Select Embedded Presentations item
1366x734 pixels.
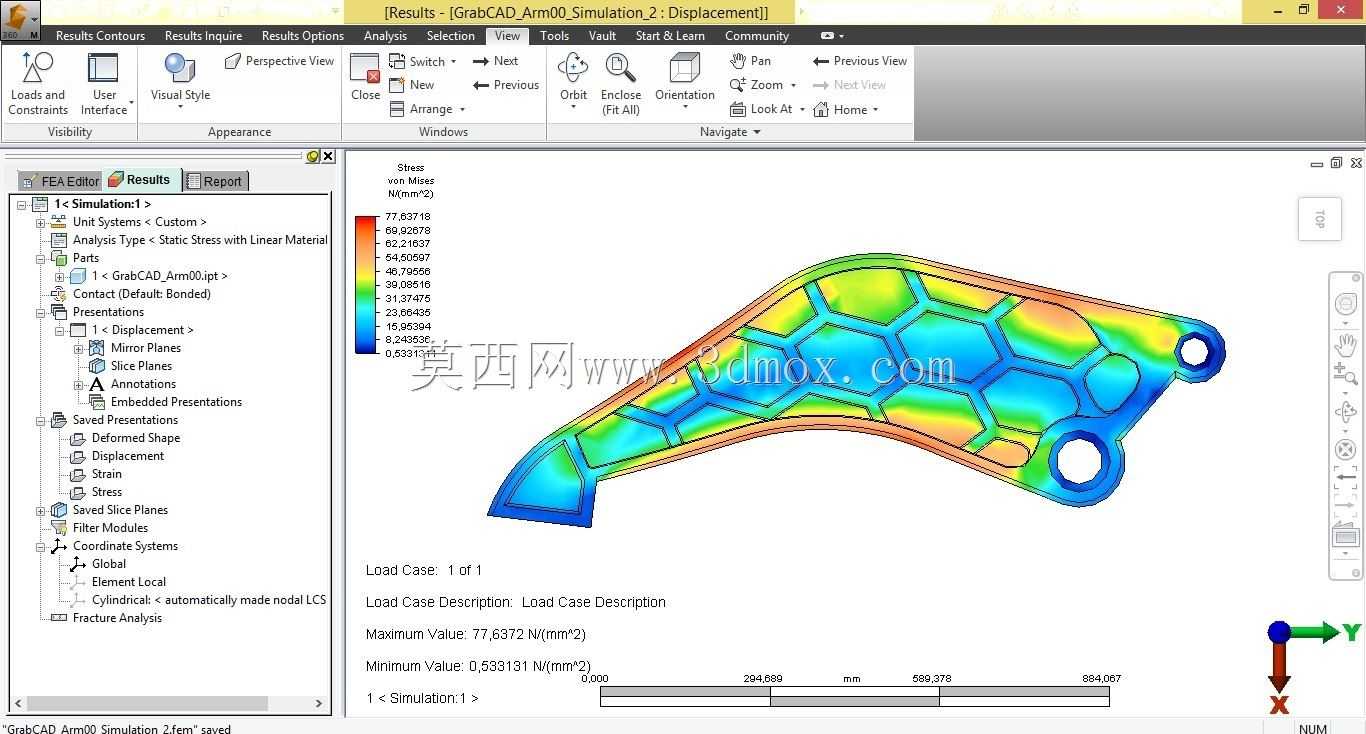coord(165,402)
